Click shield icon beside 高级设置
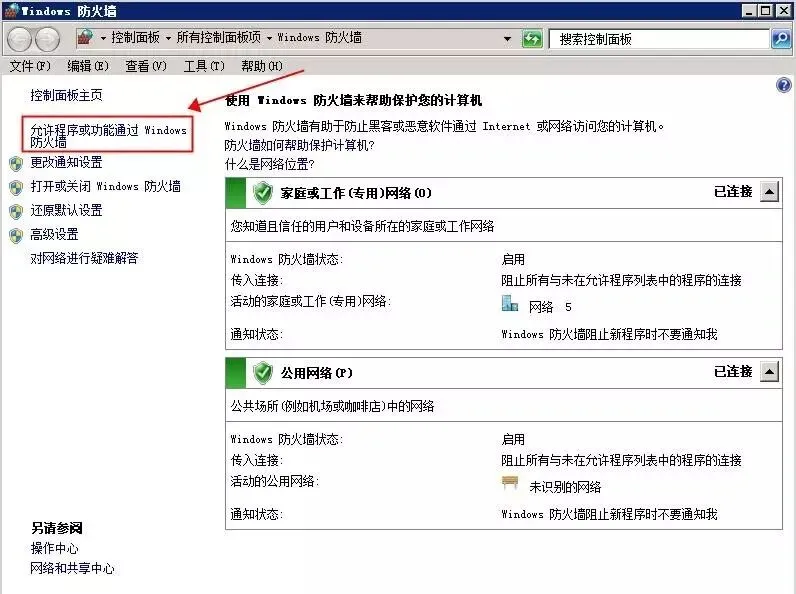 [x=16, y=235]
